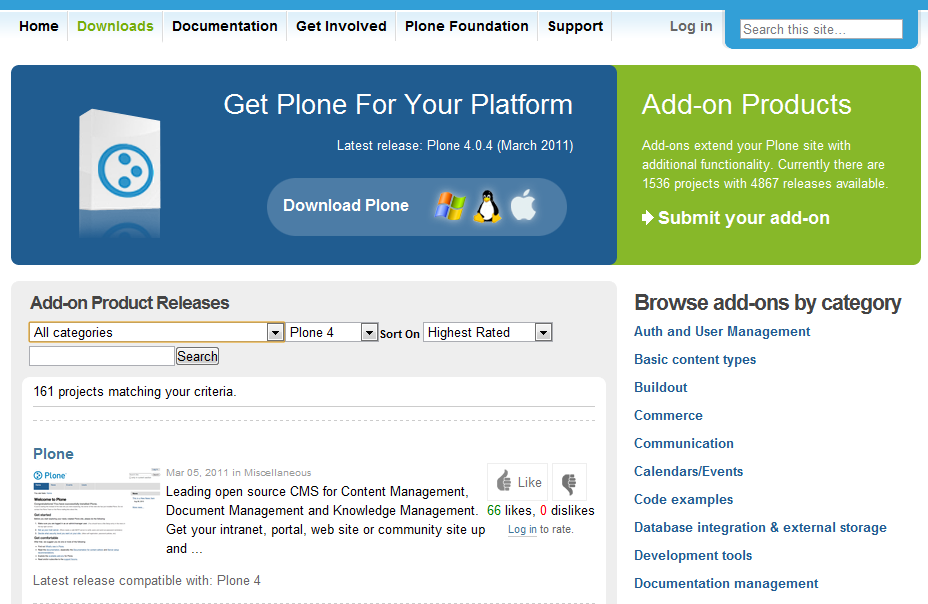
Task: Click '161 projects matching your criteria.' text
Action: 134,392
